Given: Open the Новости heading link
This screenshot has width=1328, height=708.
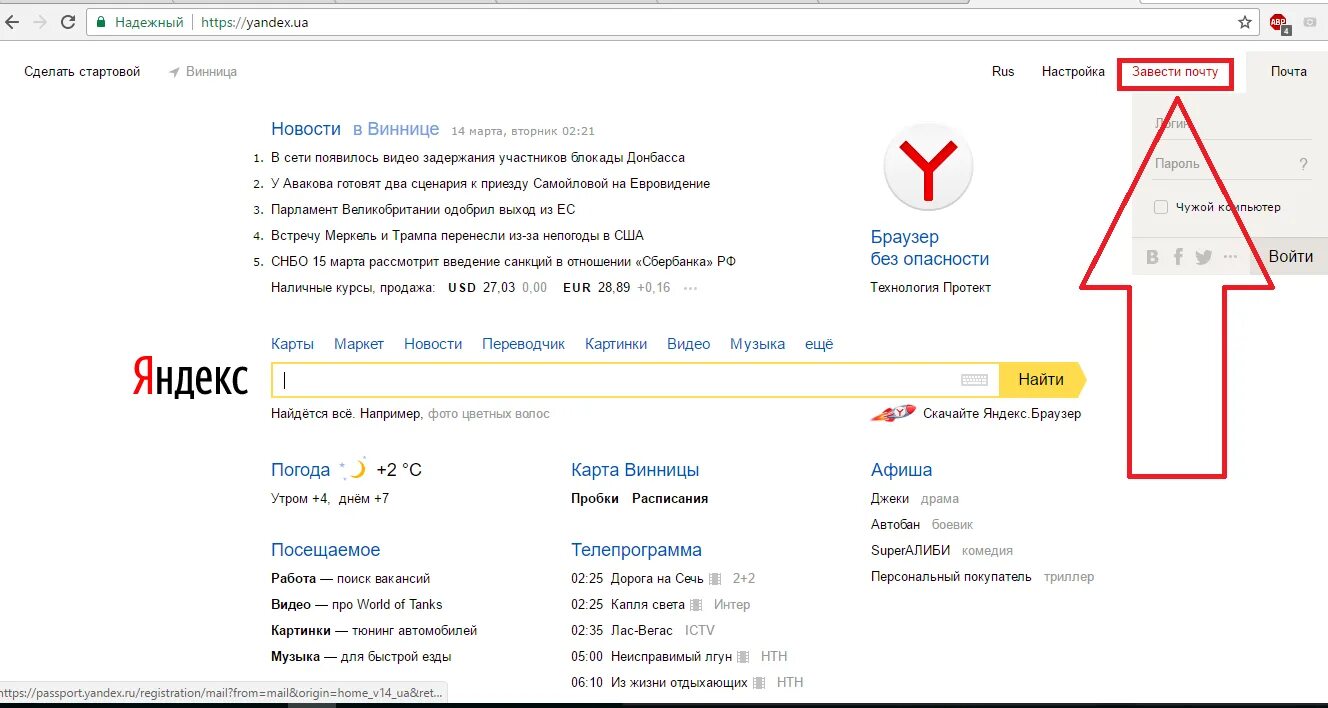Looking at the screenshot, I should (306, 129).
